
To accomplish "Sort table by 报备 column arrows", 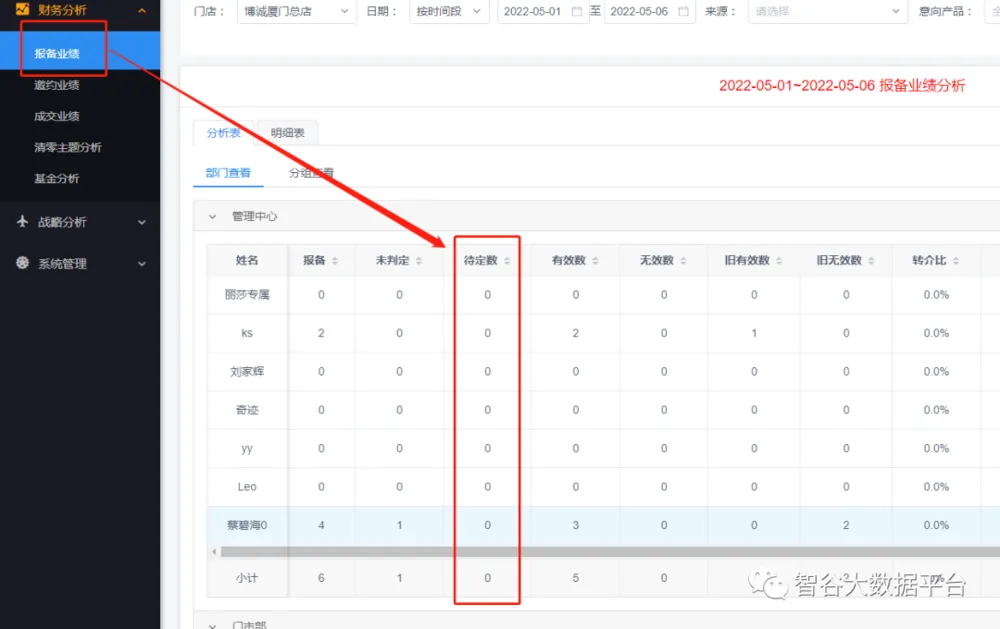I will pos(334,261).
